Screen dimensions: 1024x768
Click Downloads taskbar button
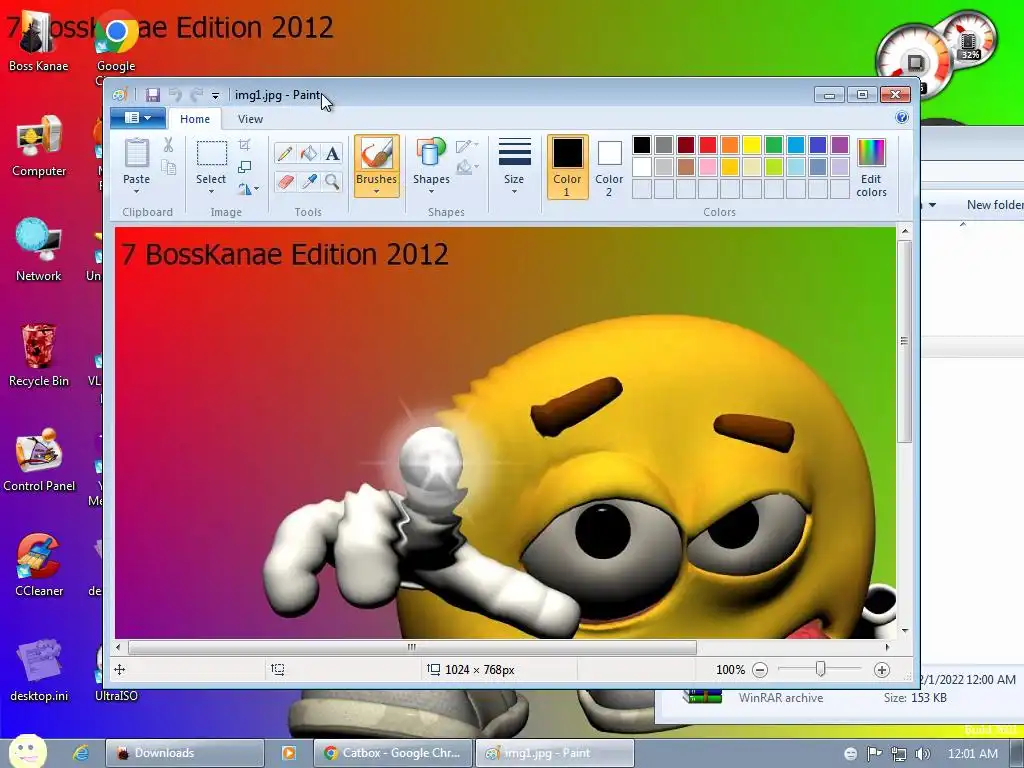pyautogui.click(x=185, y=753)
